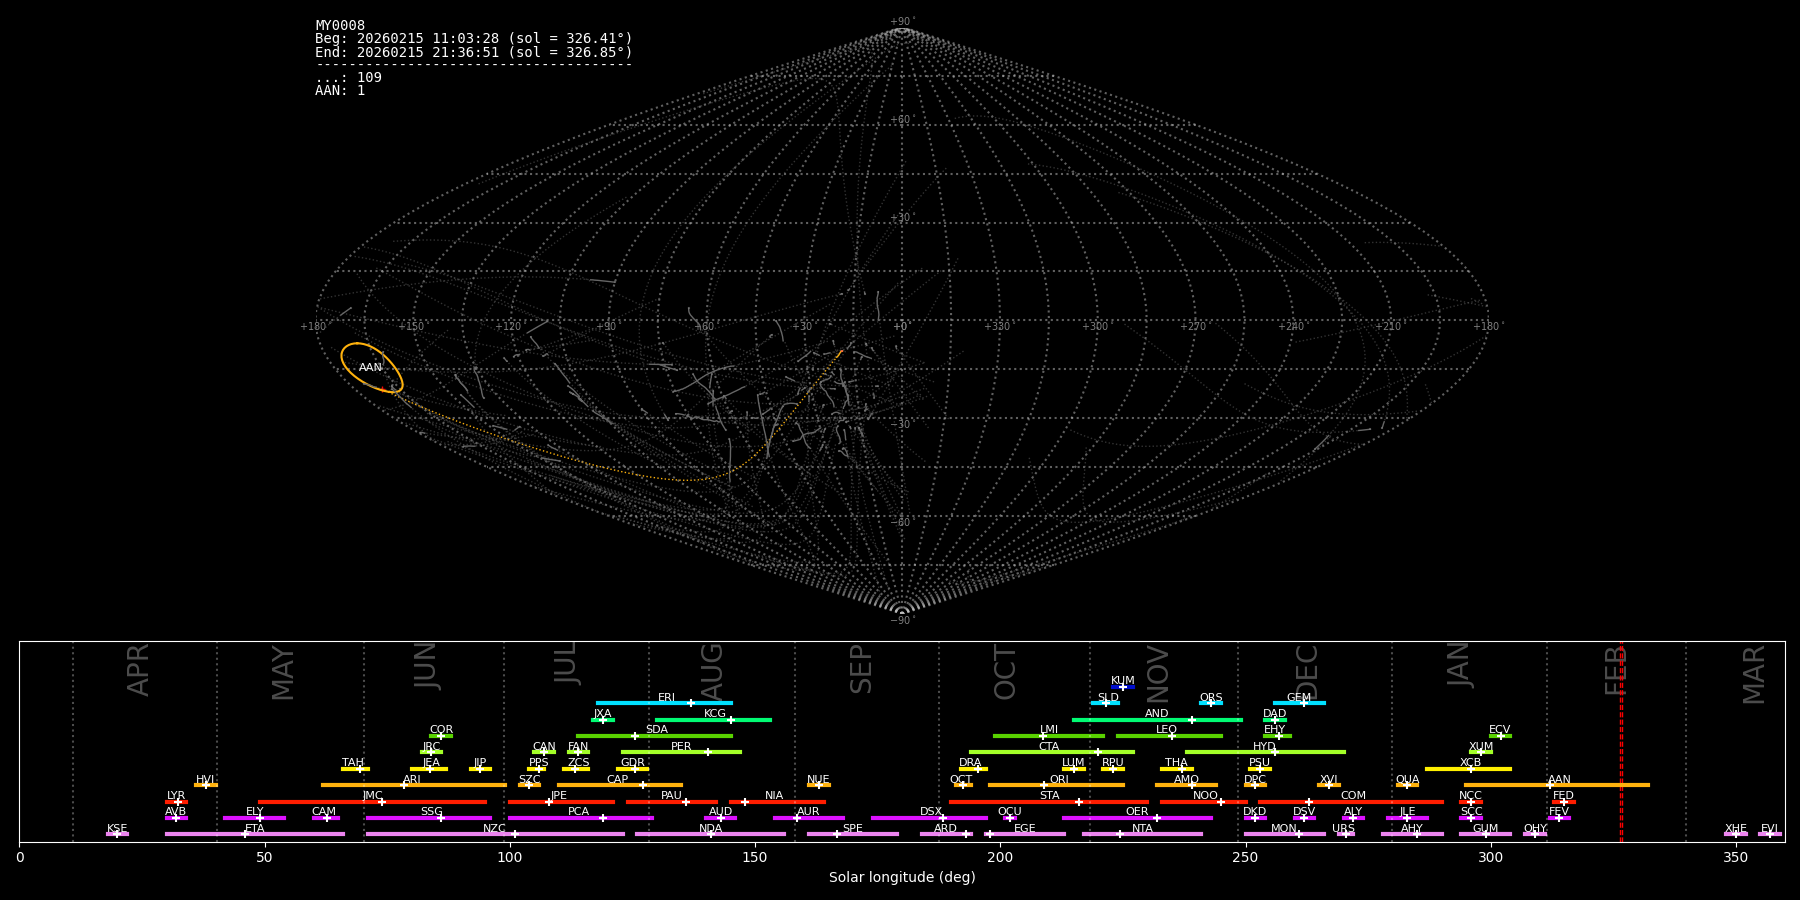Click the '...: 109' sporadic count text
Image resolution: width=1800 pixels, height=900 pixels.
348,78
